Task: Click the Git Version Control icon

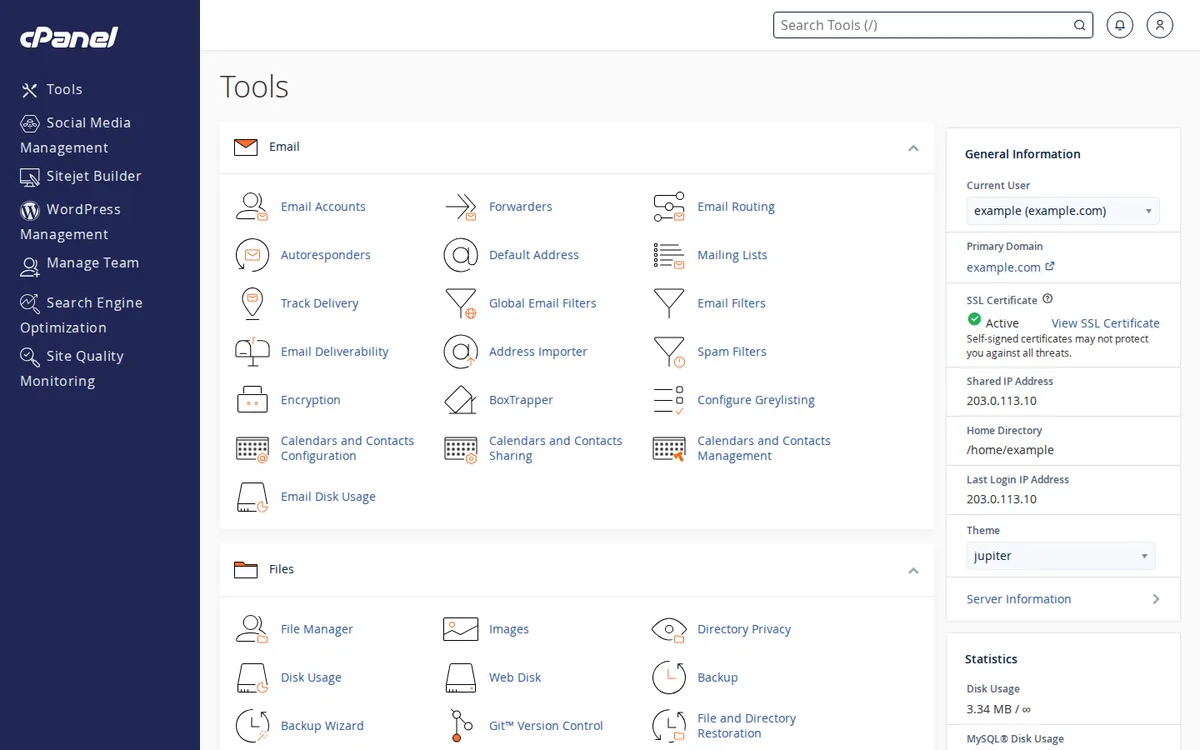Action: click(x=460, y=726)
